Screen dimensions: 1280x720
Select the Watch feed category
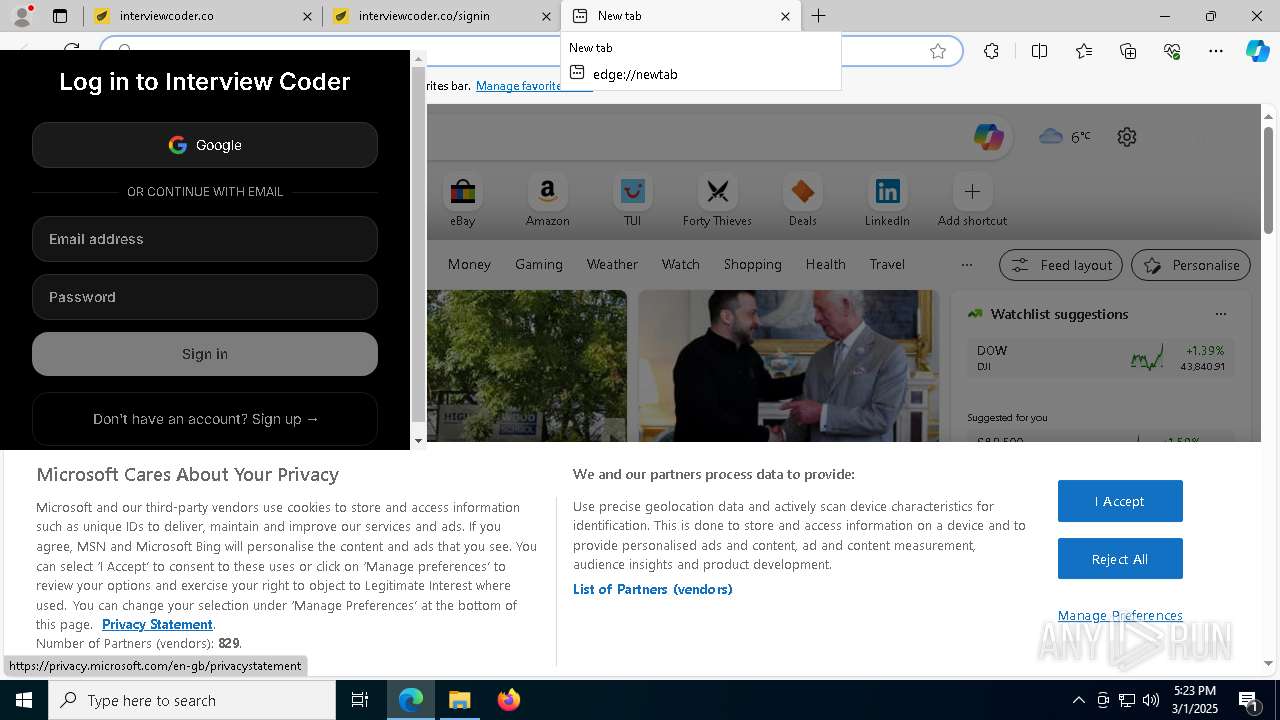point(681,264)
